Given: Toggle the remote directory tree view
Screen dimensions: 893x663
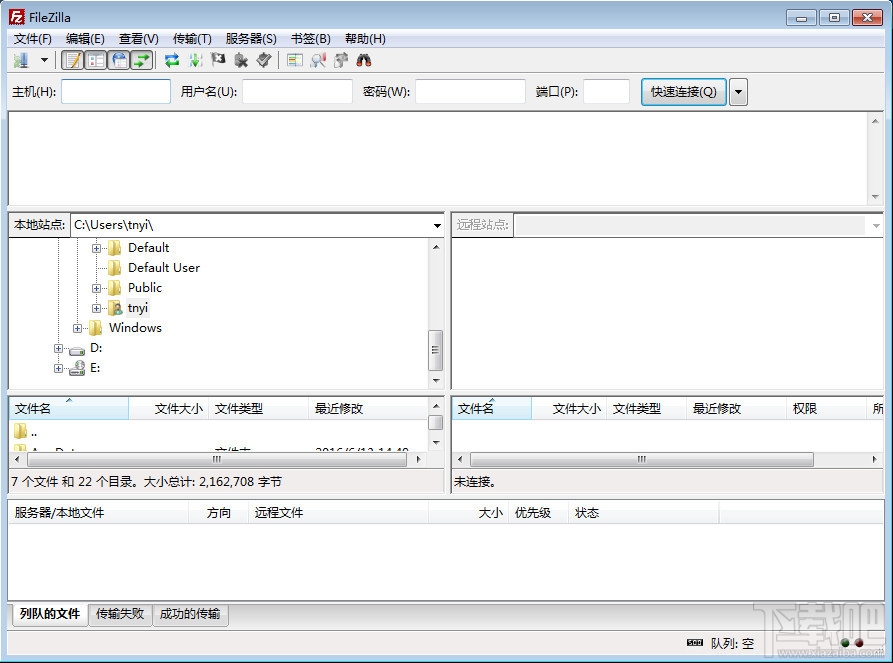Looking at the screenshot, I should (x=119, y=60).
